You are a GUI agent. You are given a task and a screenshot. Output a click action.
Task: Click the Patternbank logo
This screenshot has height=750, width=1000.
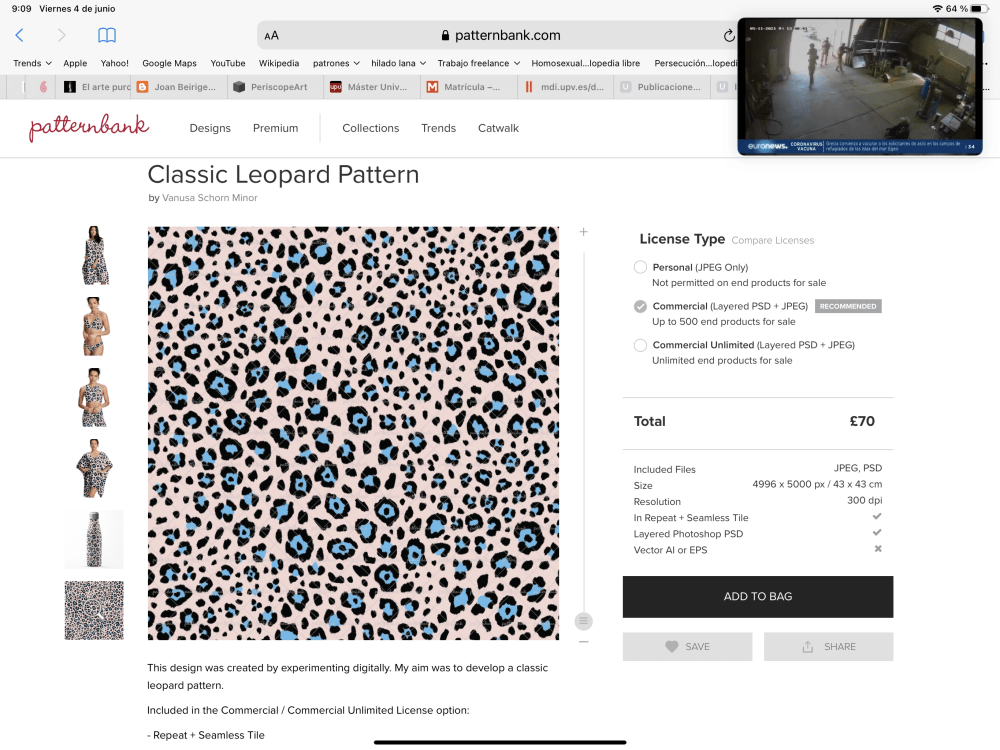pos(88,128)
